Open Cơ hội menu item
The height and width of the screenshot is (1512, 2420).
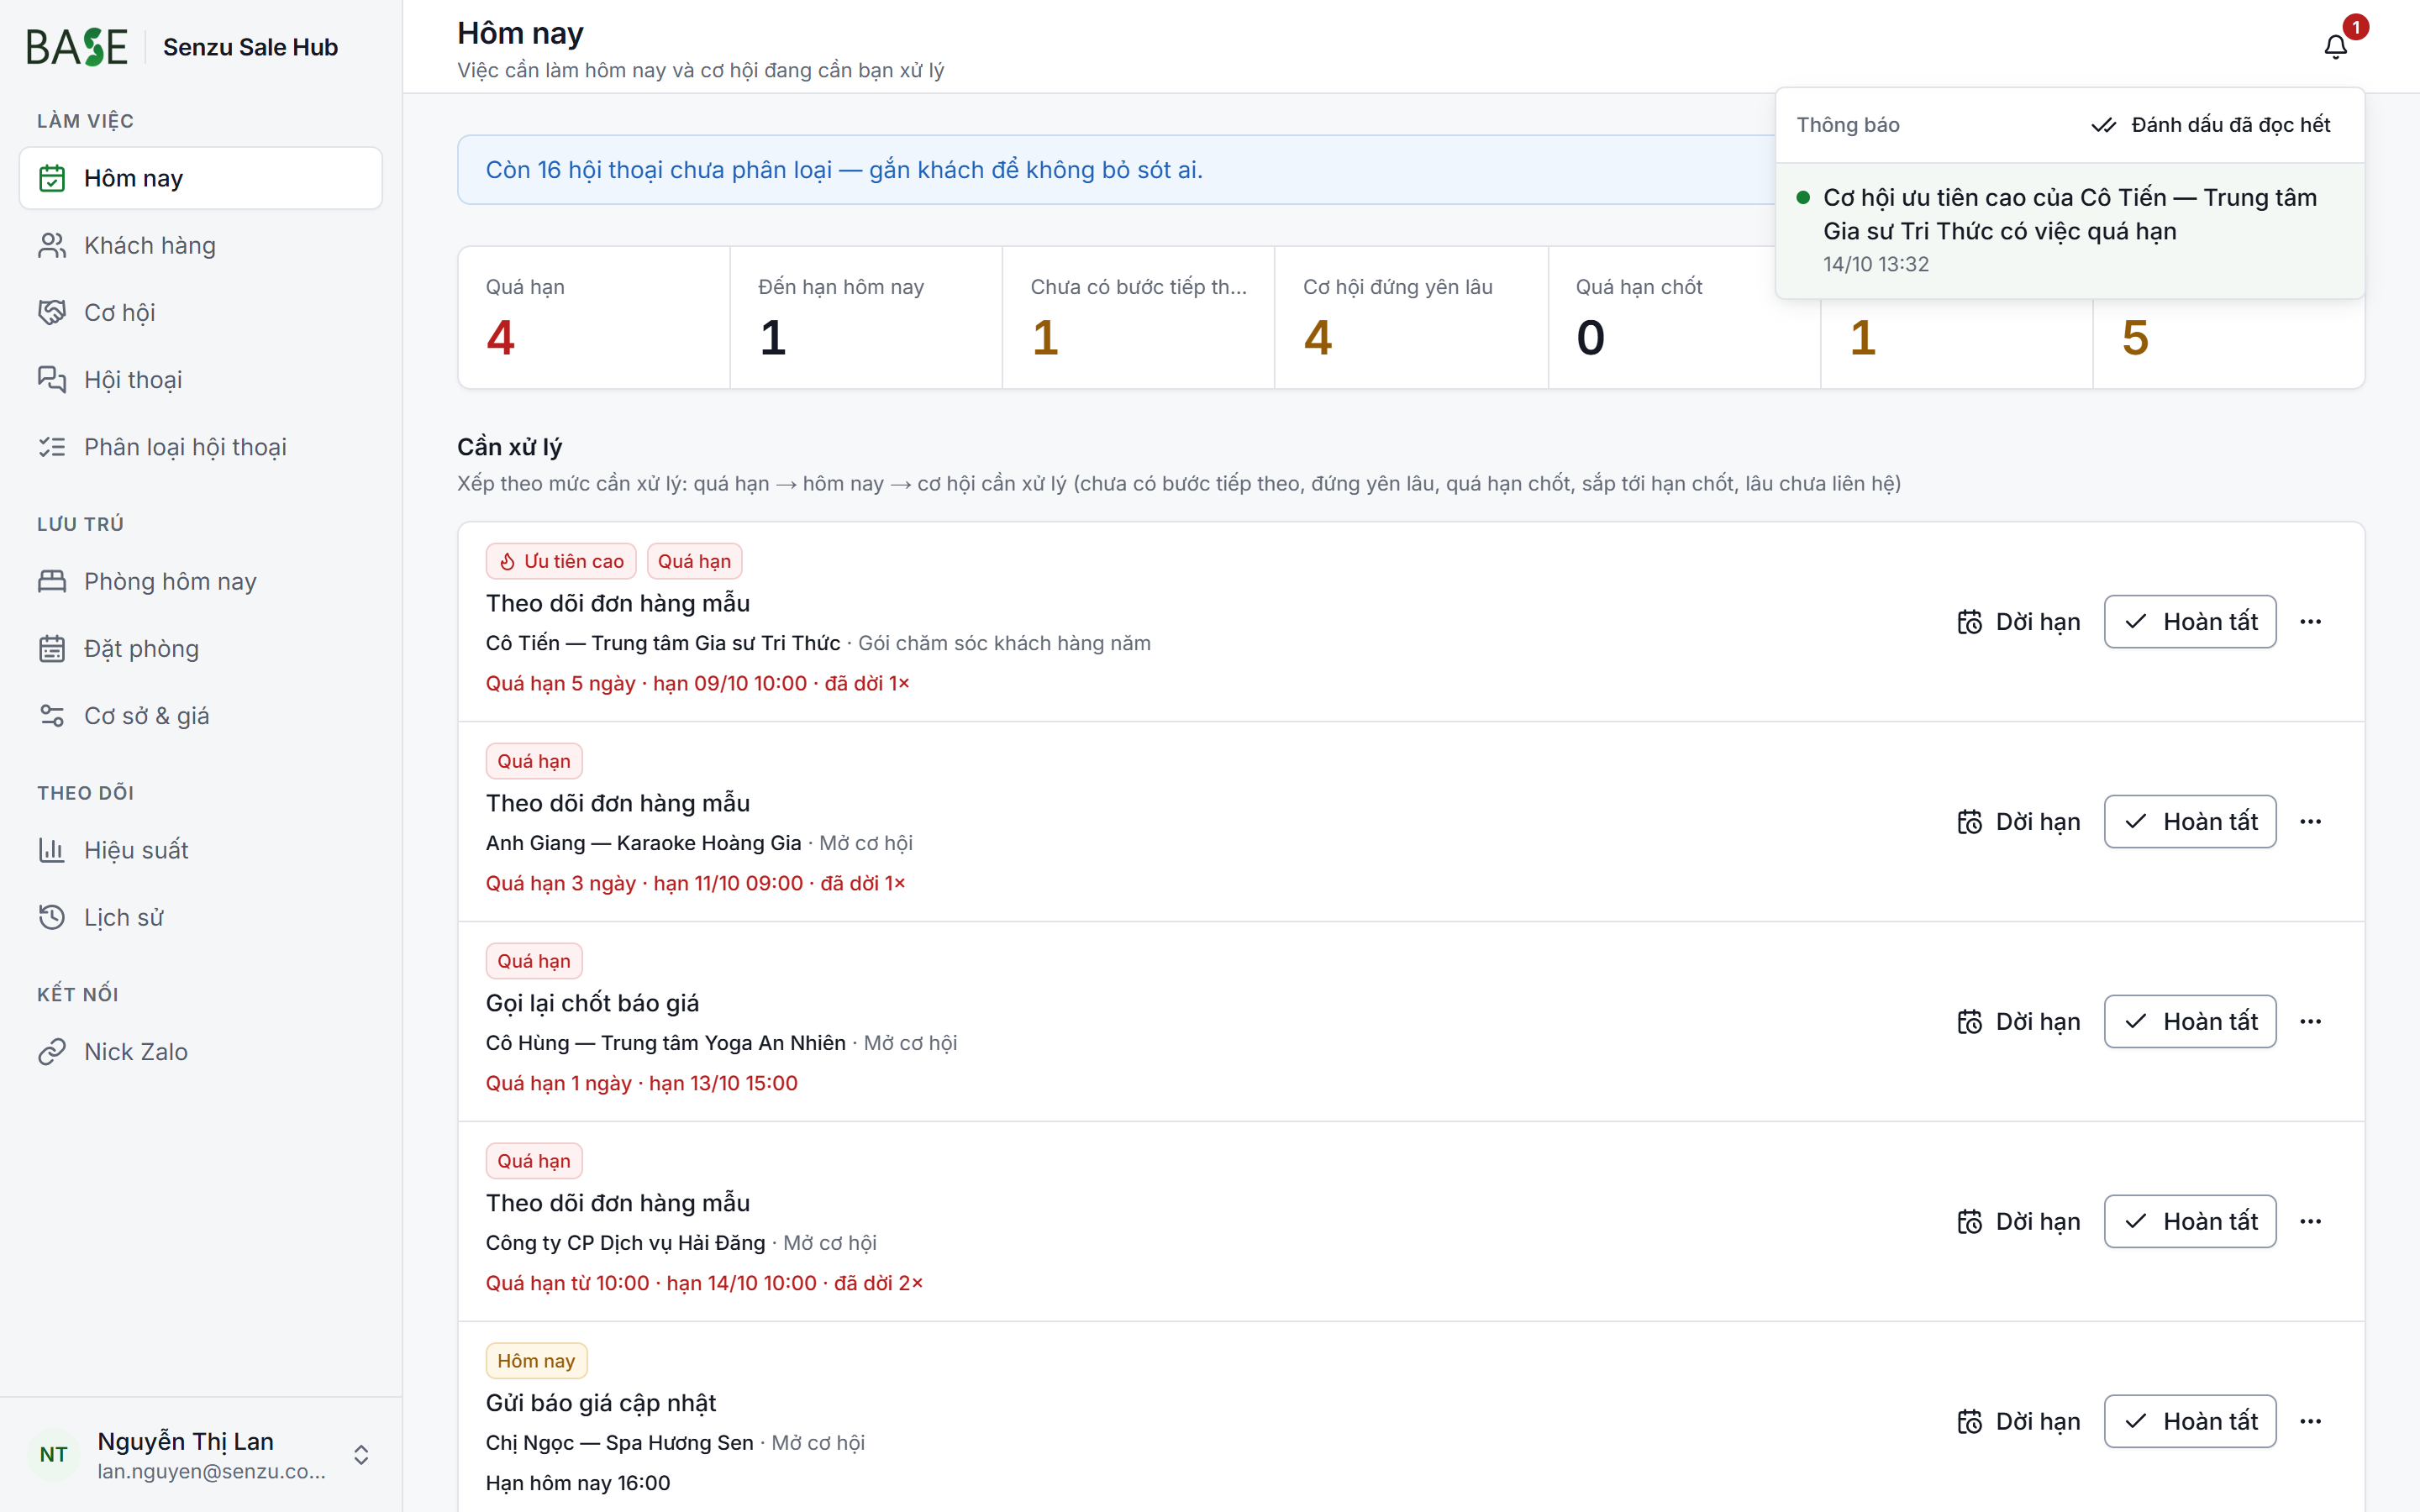200,312
